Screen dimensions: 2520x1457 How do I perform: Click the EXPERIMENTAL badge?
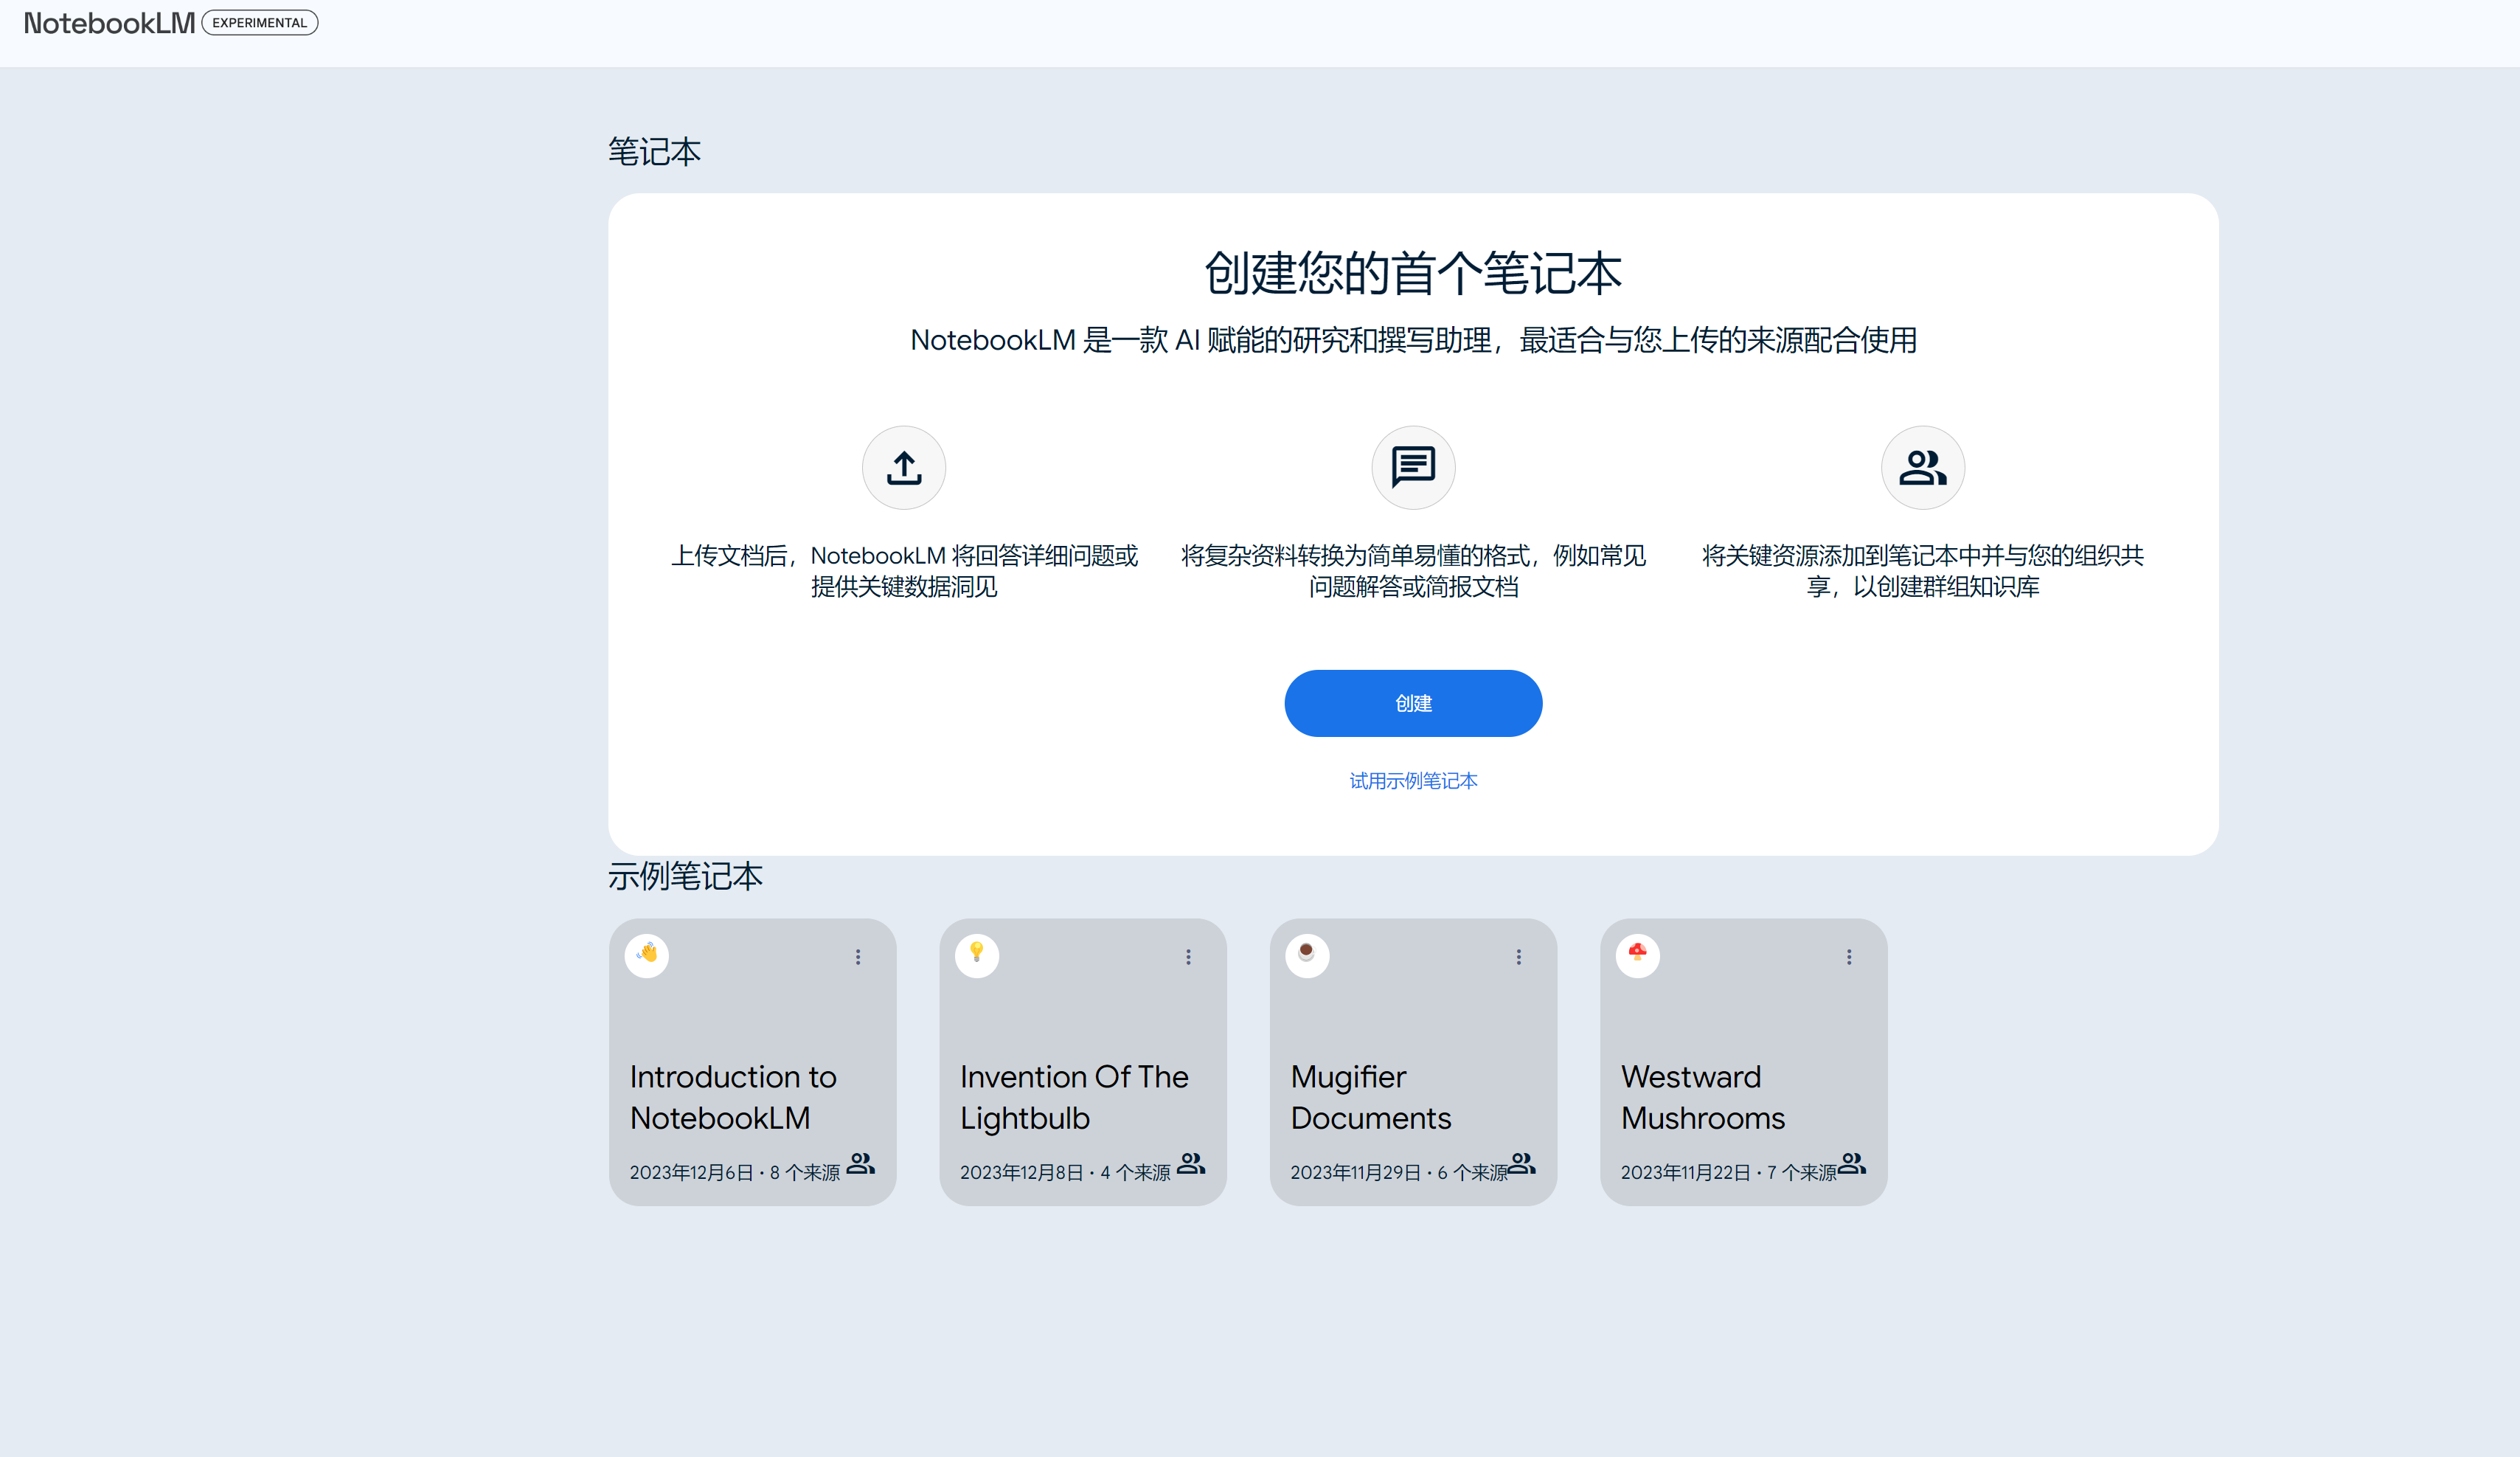pyautogui.click(x=260, y=22)
